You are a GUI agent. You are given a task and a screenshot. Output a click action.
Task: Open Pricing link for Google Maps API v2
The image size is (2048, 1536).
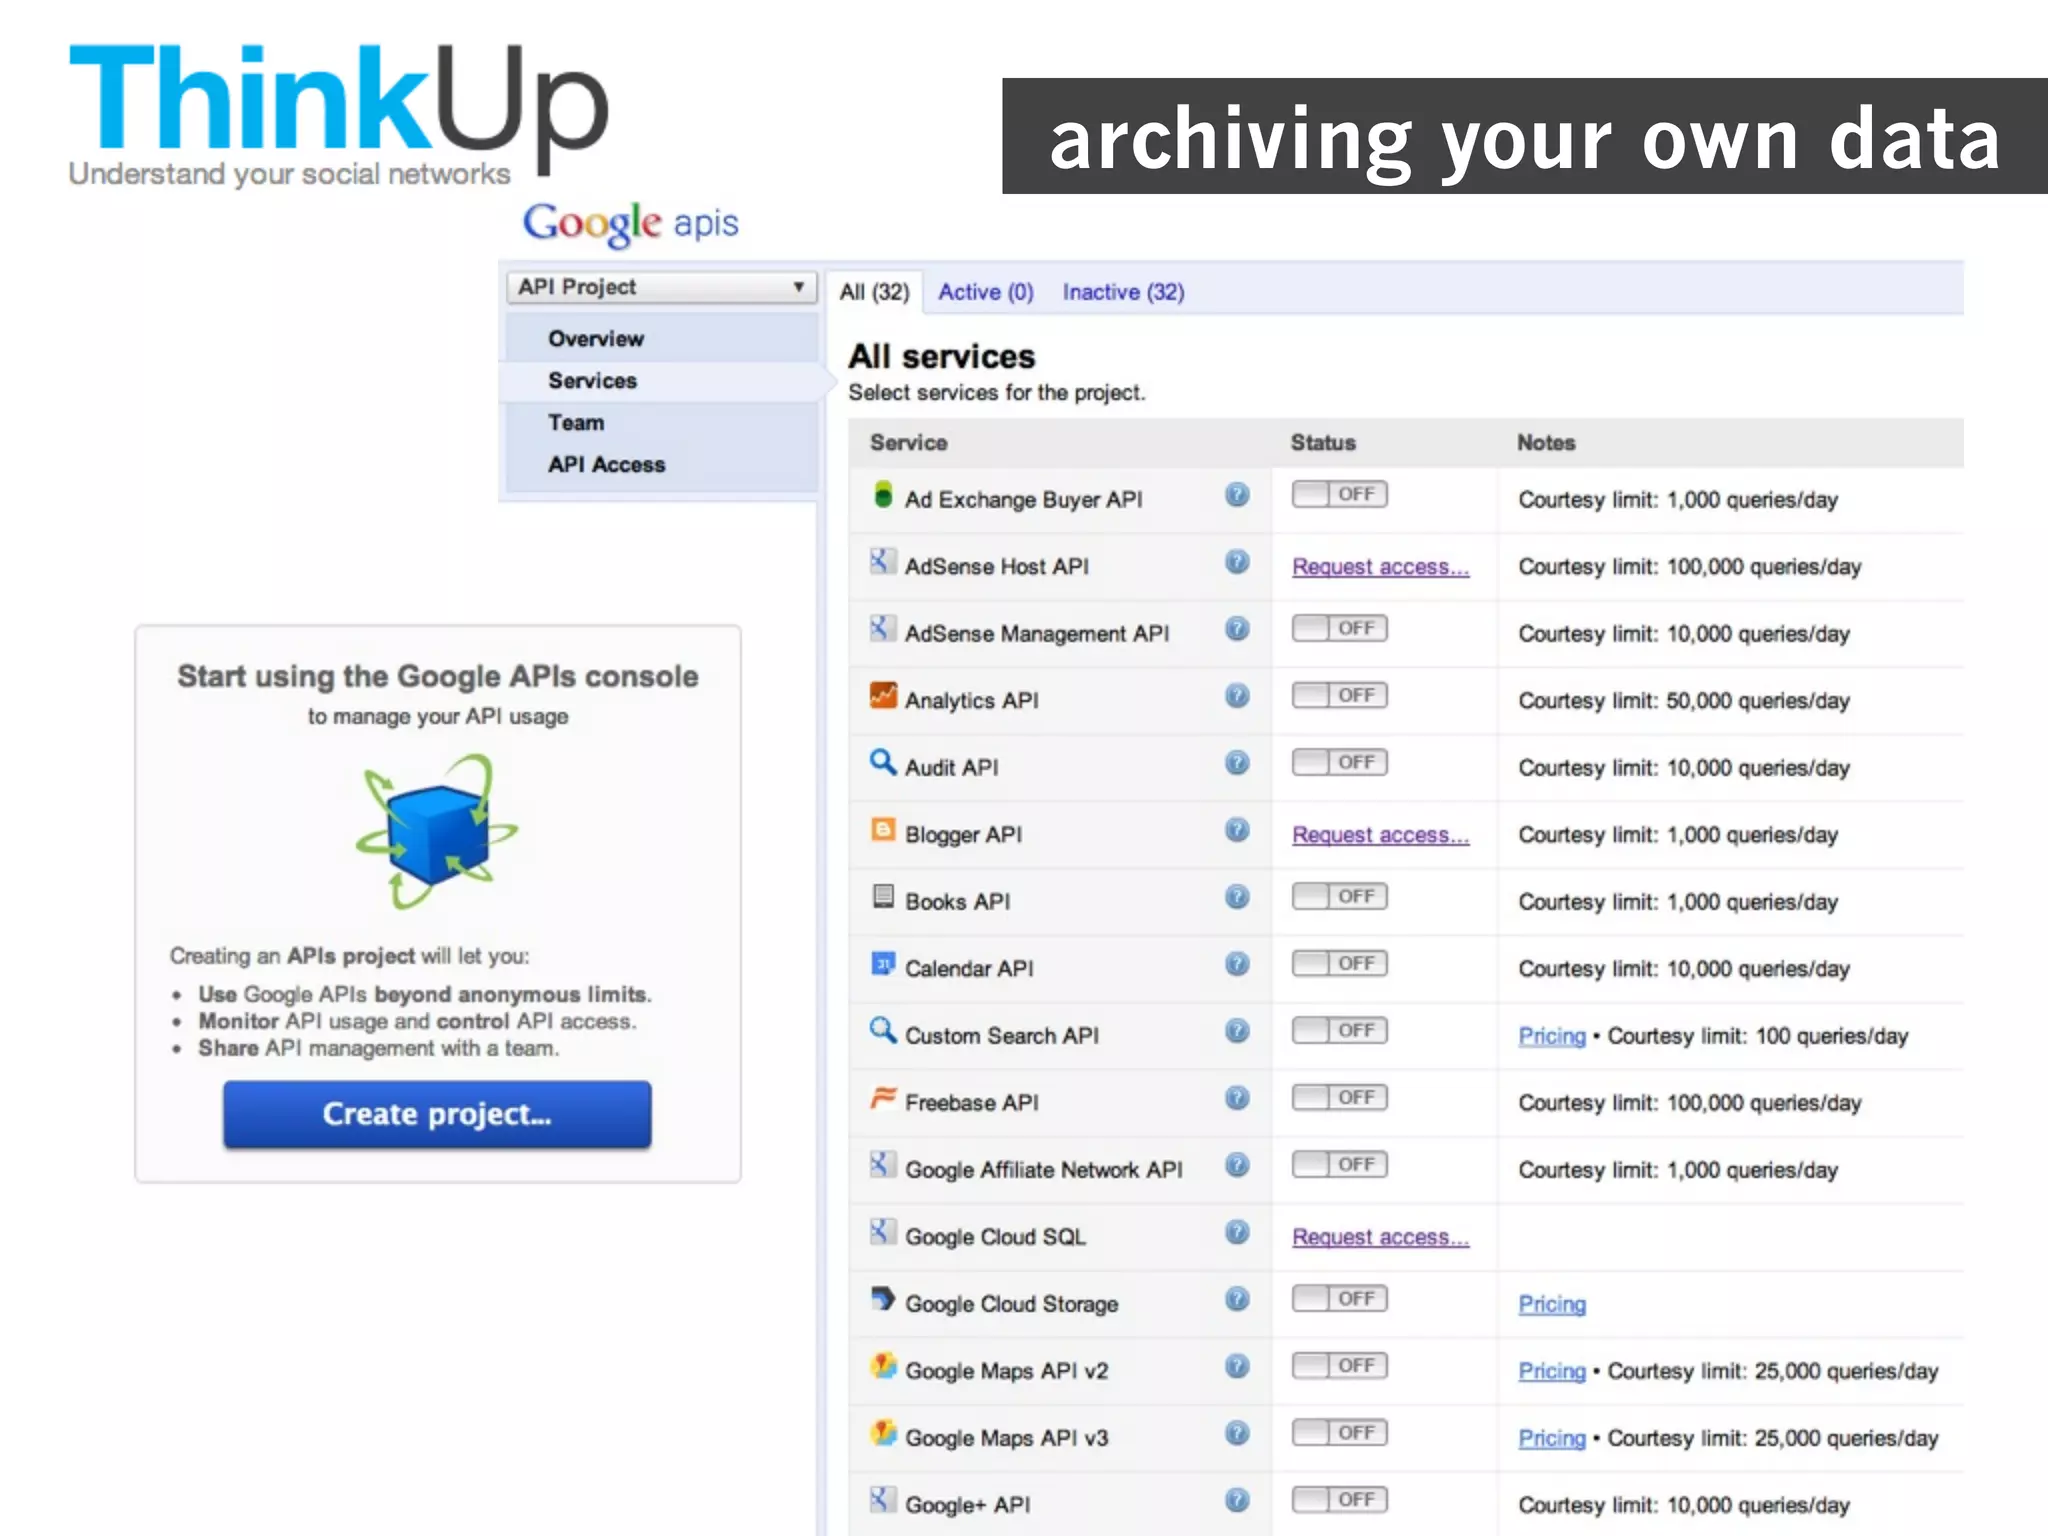1552,1371
